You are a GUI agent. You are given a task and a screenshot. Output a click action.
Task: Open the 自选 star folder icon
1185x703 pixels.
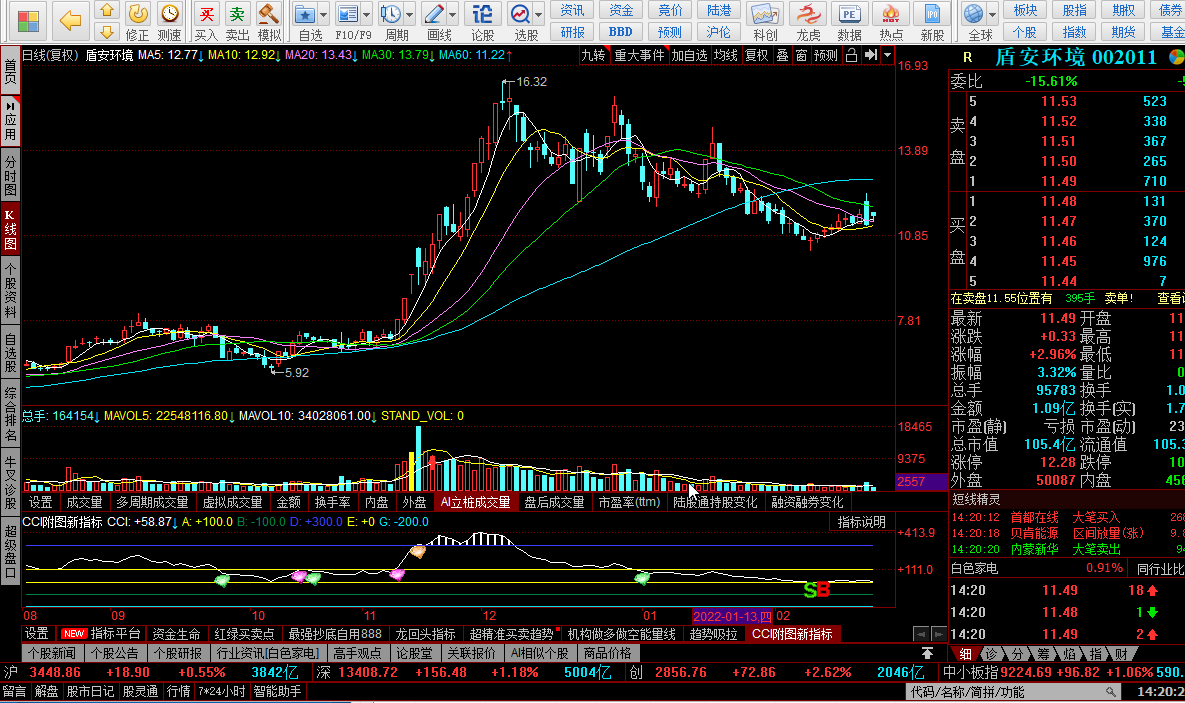coord(305,14)
